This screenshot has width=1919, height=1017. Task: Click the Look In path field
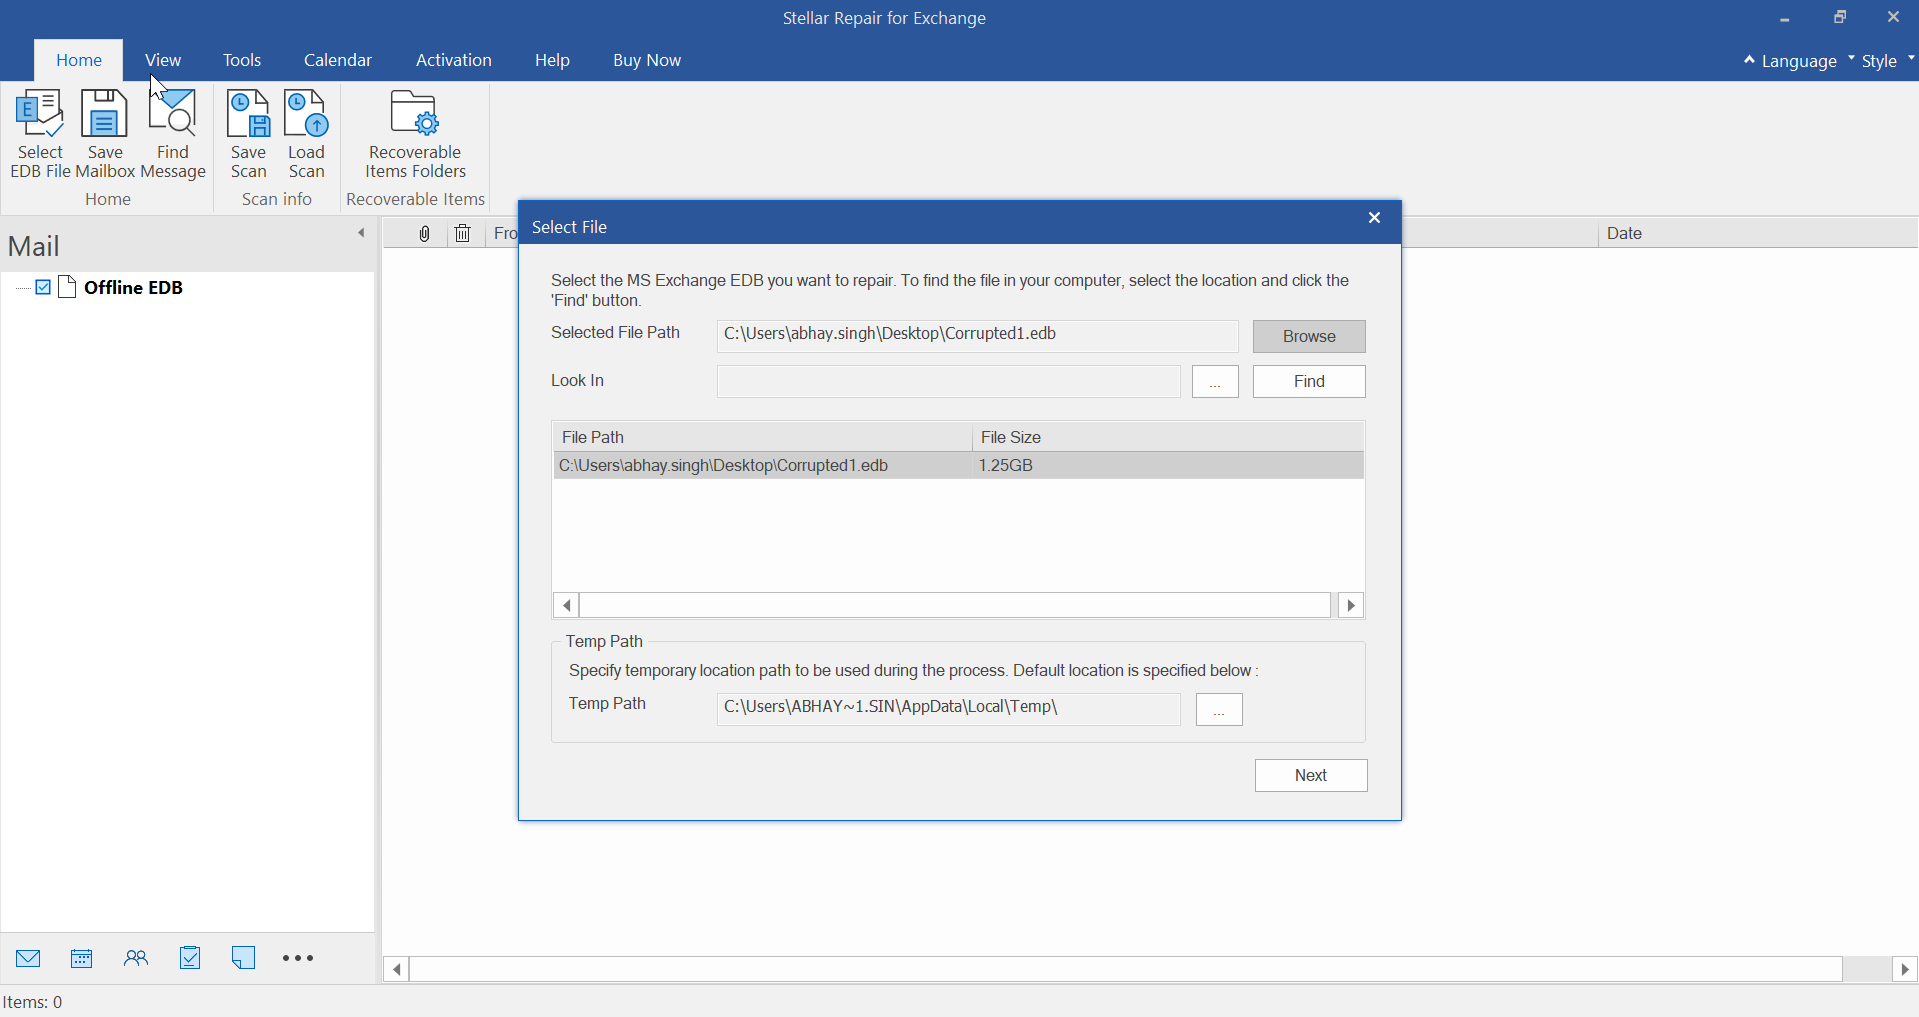[948, 381]
